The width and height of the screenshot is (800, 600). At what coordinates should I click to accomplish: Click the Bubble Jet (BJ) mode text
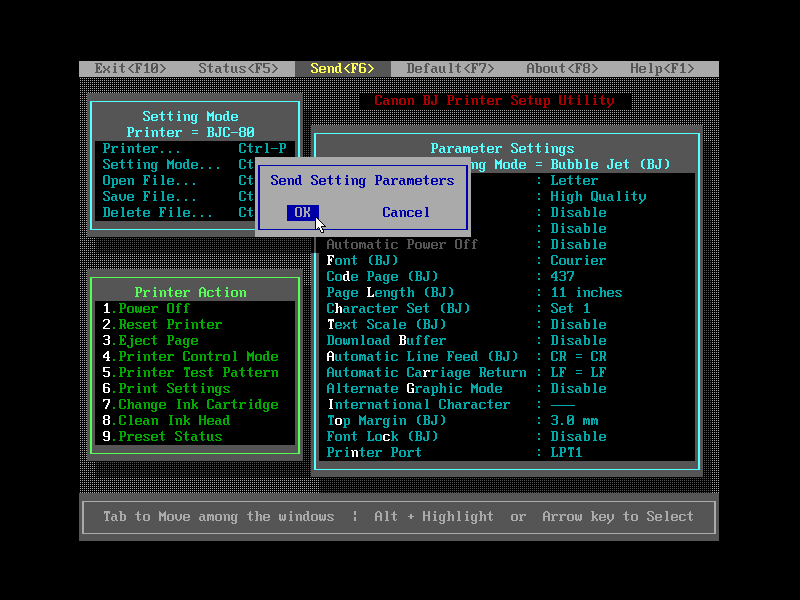pyautogui.click(x=610, y=164)
